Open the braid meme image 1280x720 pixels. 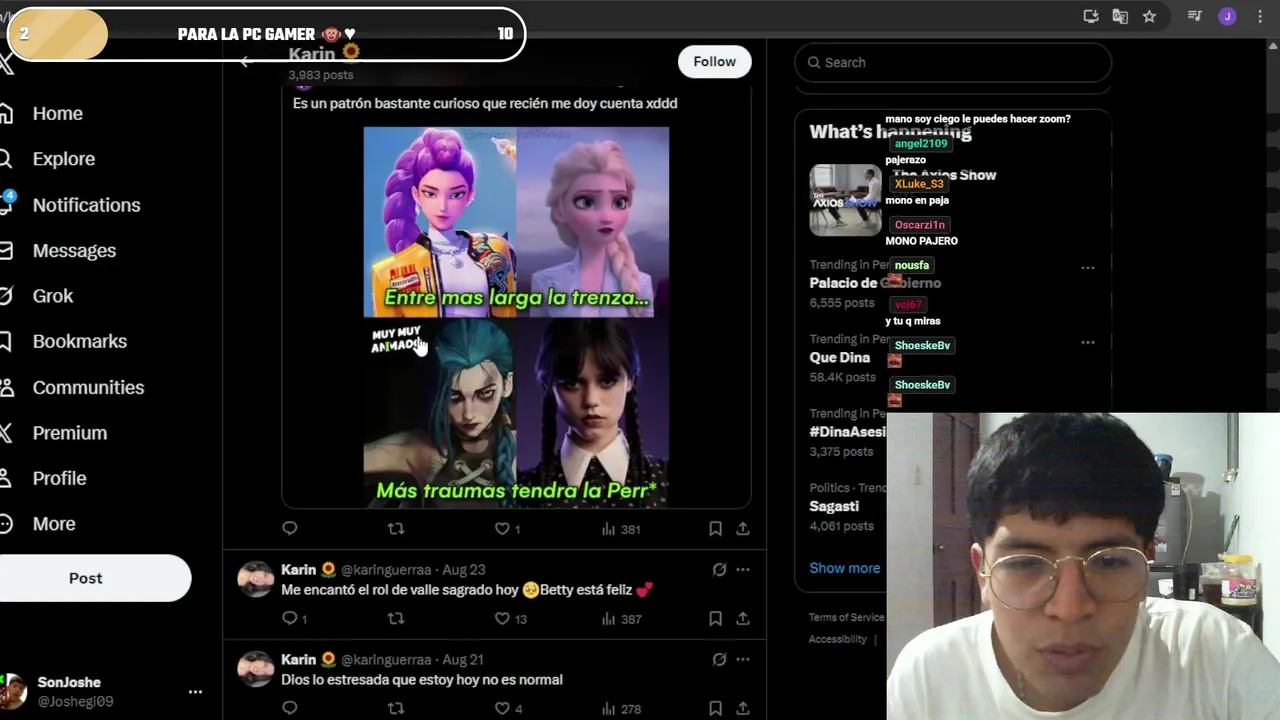[x=516, y=316]
